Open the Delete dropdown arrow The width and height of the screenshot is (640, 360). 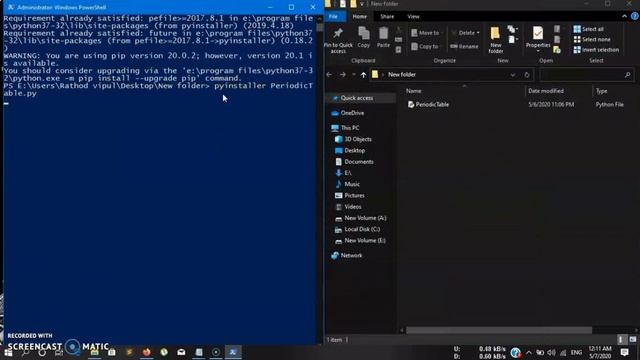pos(478,33)
